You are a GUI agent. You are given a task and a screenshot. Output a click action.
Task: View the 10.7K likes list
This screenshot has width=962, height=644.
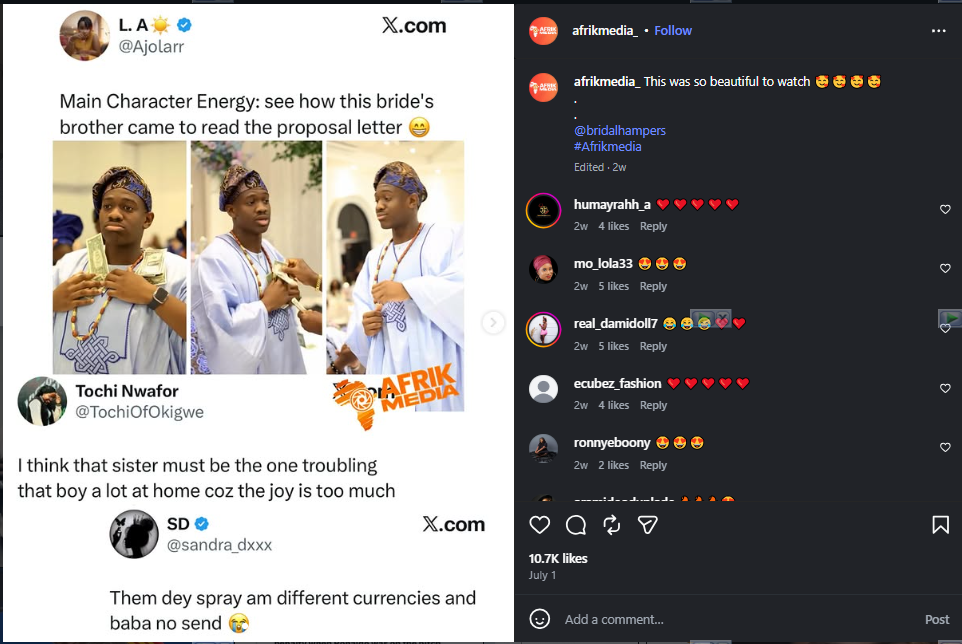(558, 559)
